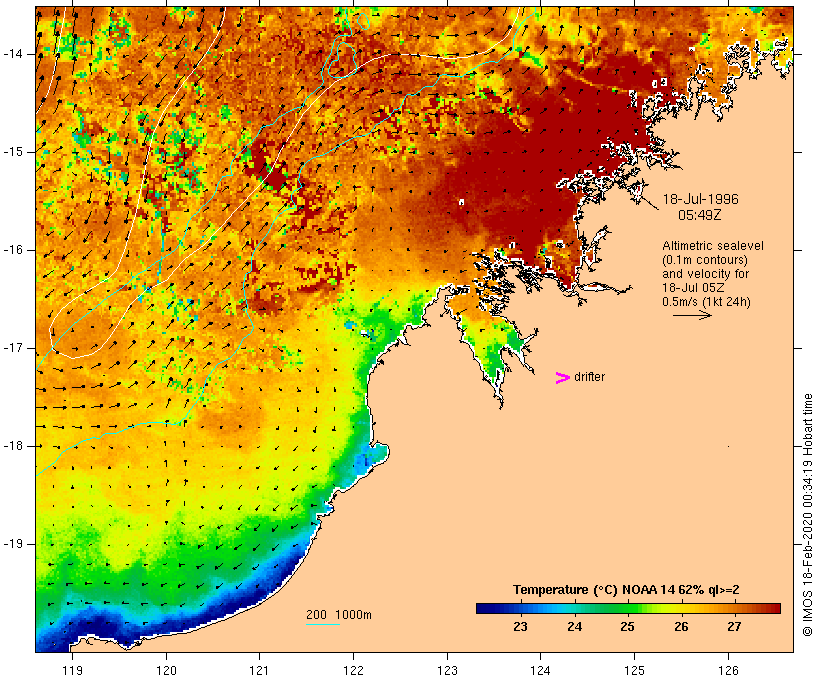This screenshot has width=820, height=680.
Task: Click the longitude axis label '124'
Action: [x=540, y=670]
